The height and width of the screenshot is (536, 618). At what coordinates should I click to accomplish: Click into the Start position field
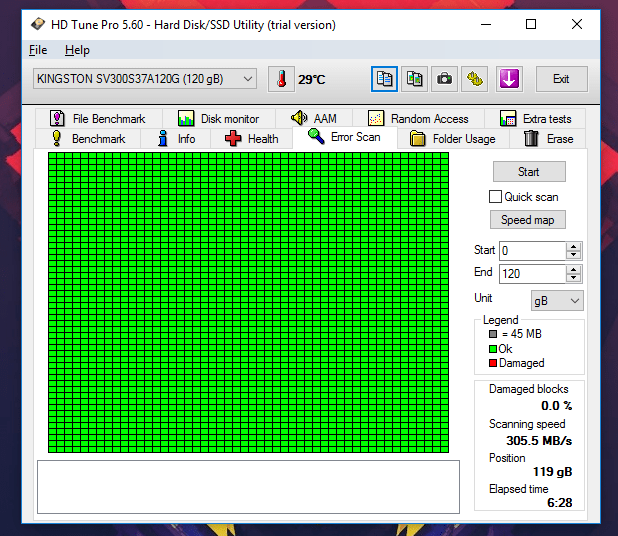[x=532, y=251]
